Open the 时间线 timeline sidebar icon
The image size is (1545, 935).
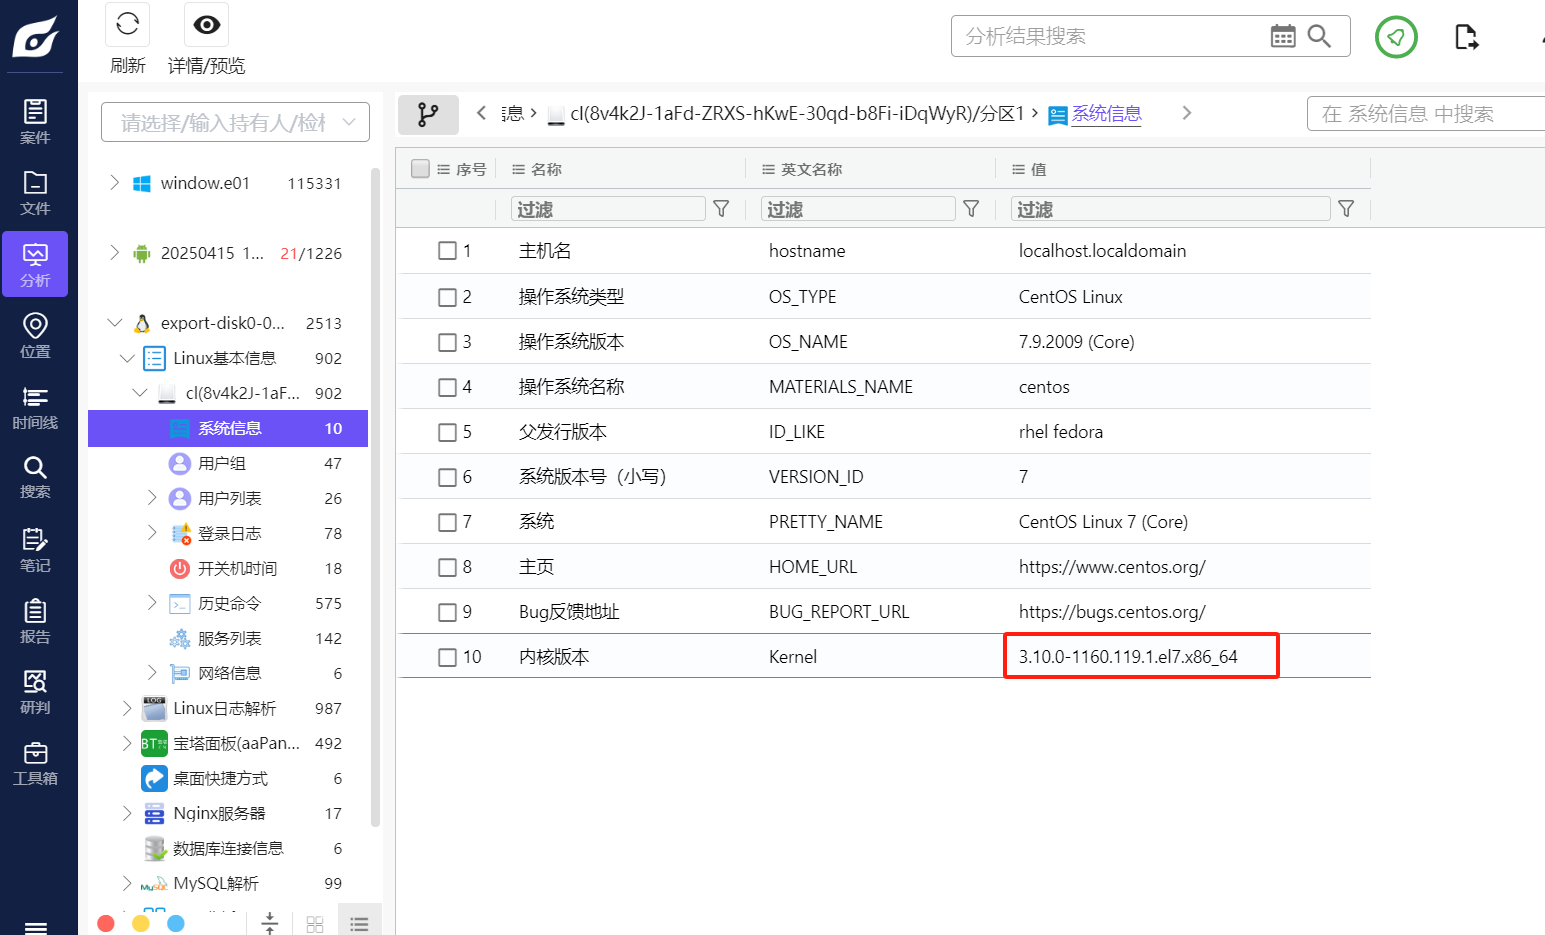[35, 407]
